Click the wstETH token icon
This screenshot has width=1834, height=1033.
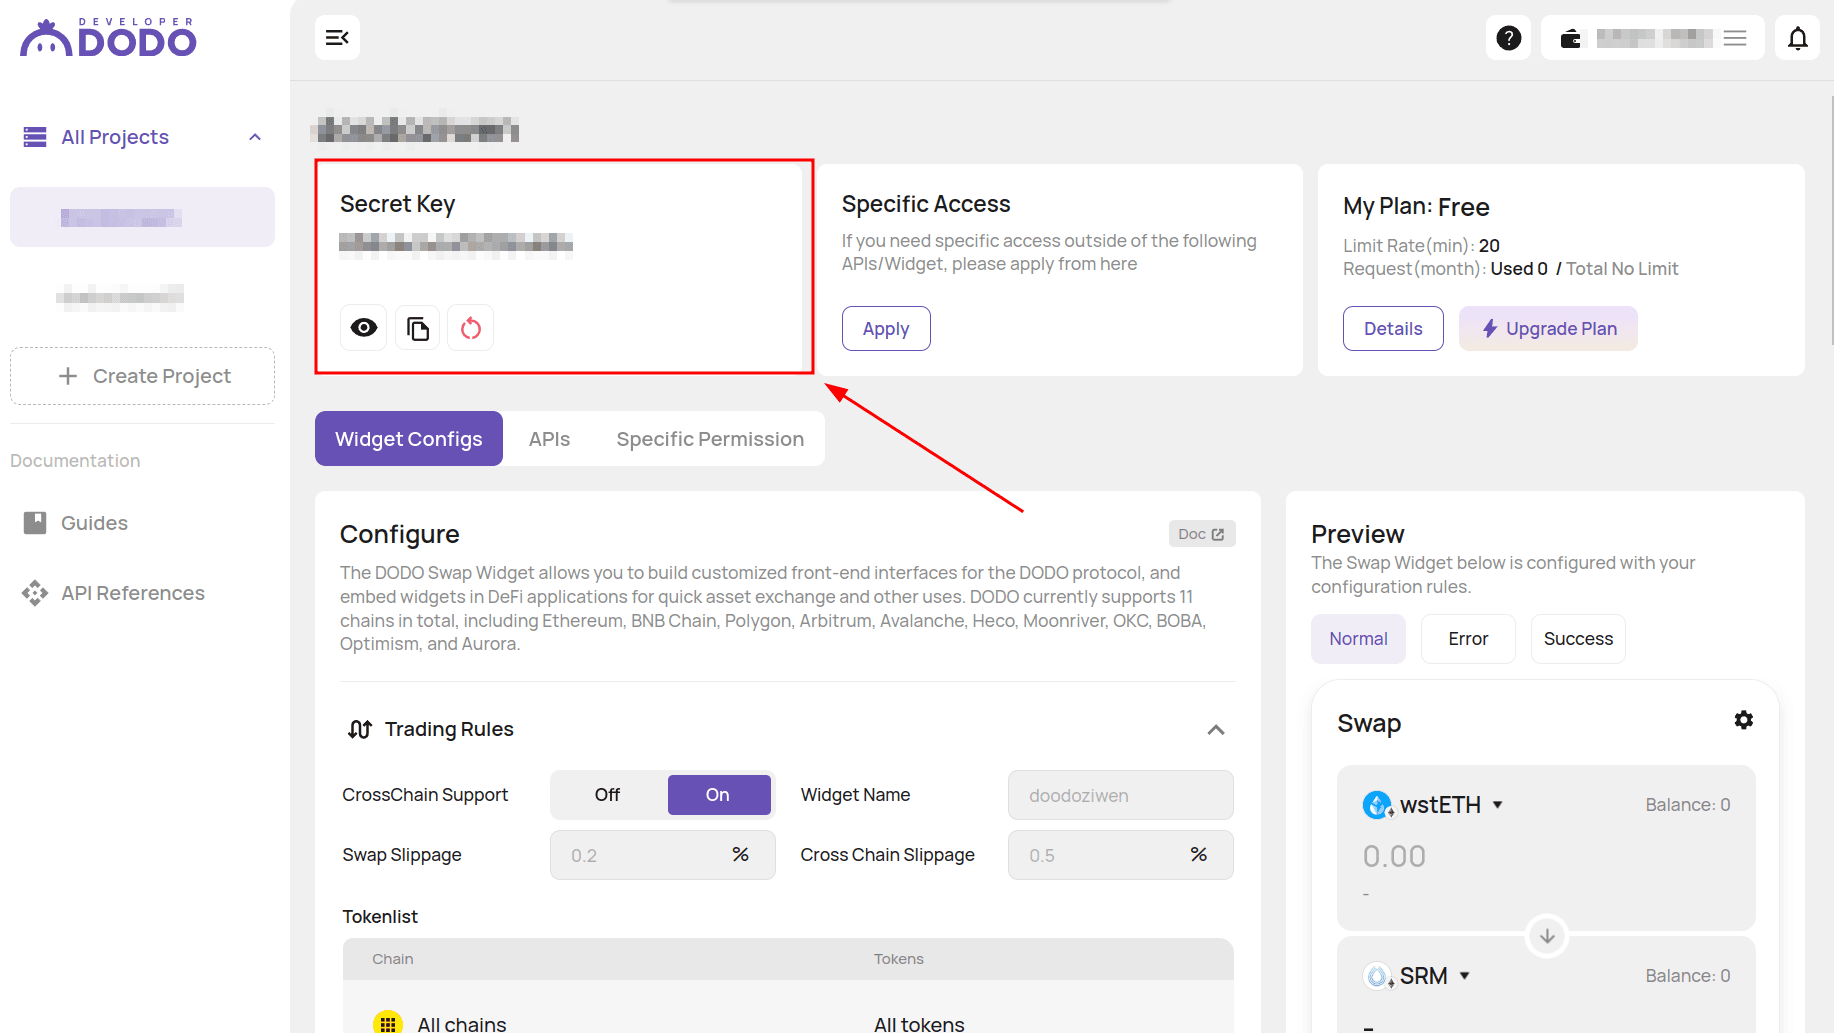click(x=1378, y=804)
